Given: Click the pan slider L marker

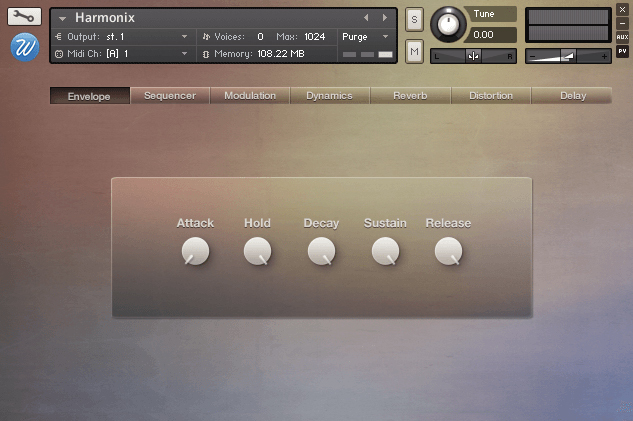Looking at the screenshot, I should pos(437,57).
